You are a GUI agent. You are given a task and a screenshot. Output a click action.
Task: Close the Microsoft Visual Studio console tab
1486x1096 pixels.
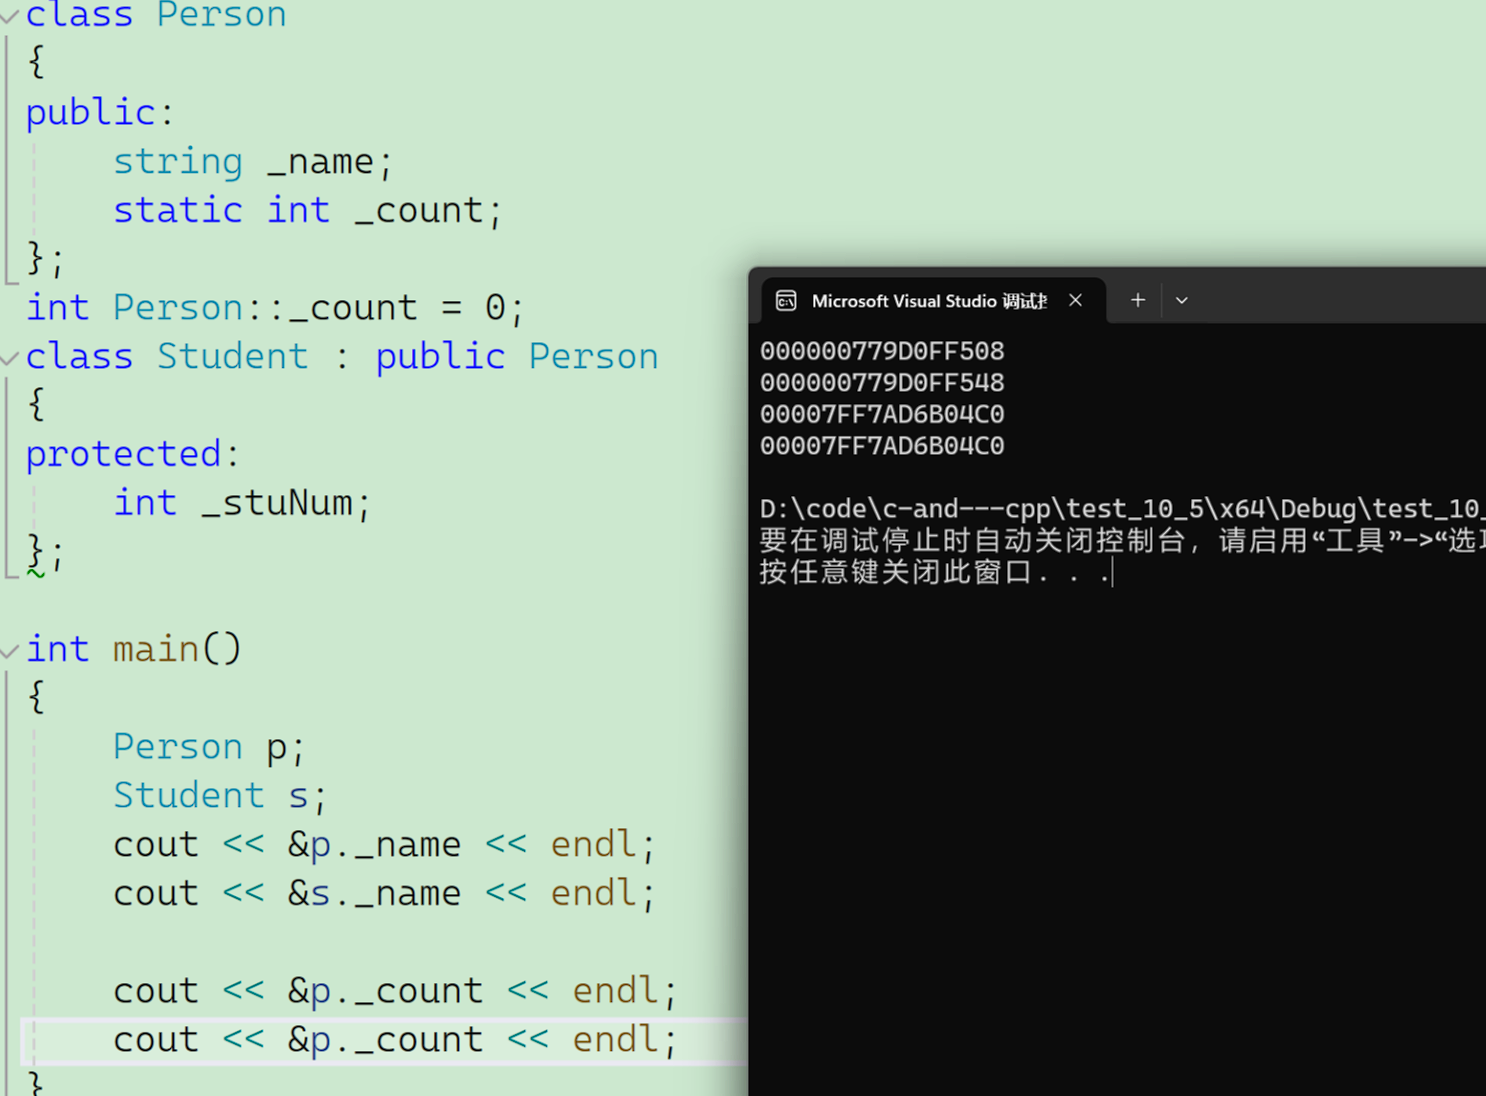pos(1075,300)
